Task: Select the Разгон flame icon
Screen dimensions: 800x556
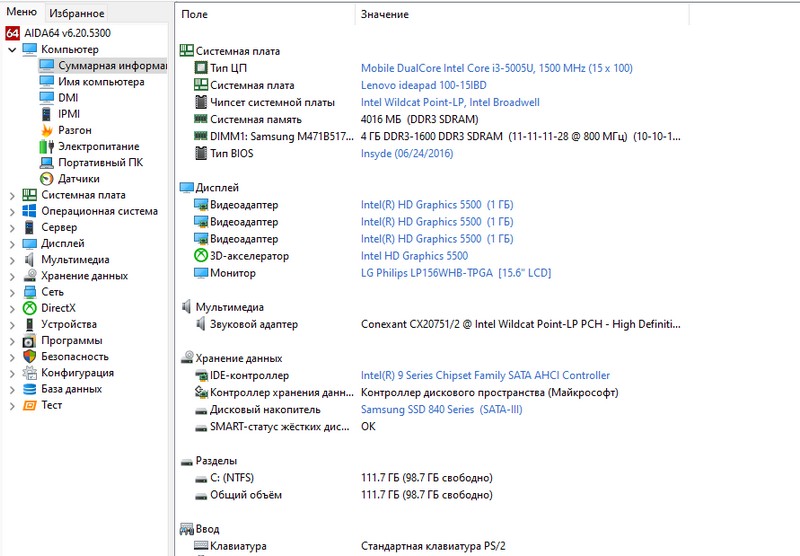Action: [x=46, y=130]
